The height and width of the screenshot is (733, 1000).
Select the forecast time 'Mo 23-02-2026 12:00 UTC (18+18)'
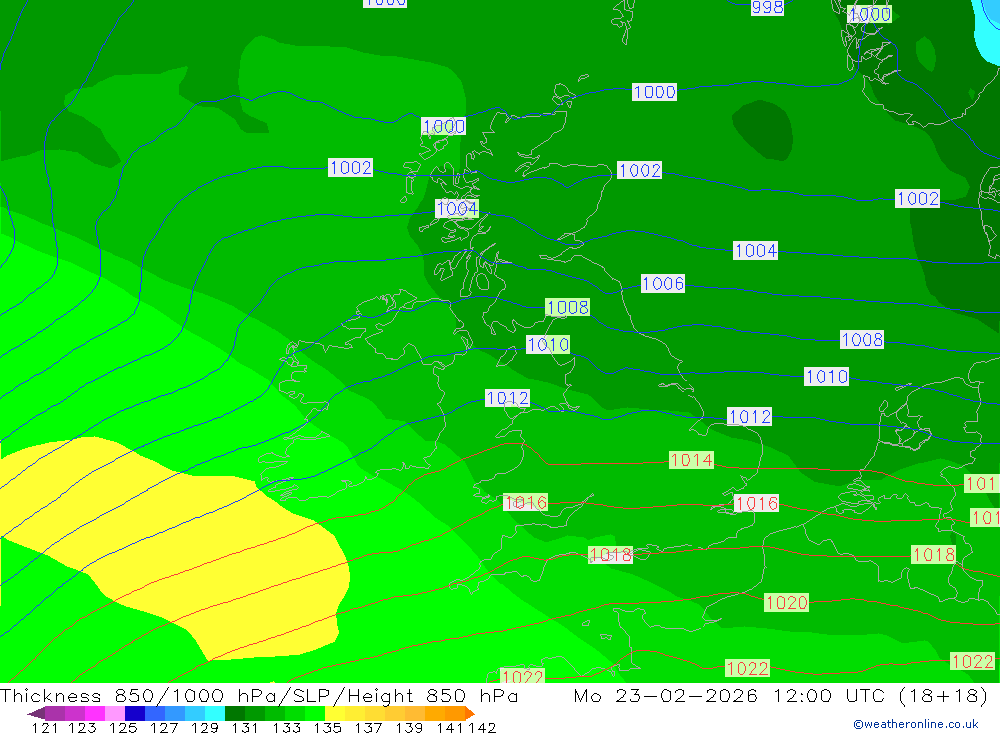(x=781, y=695)
